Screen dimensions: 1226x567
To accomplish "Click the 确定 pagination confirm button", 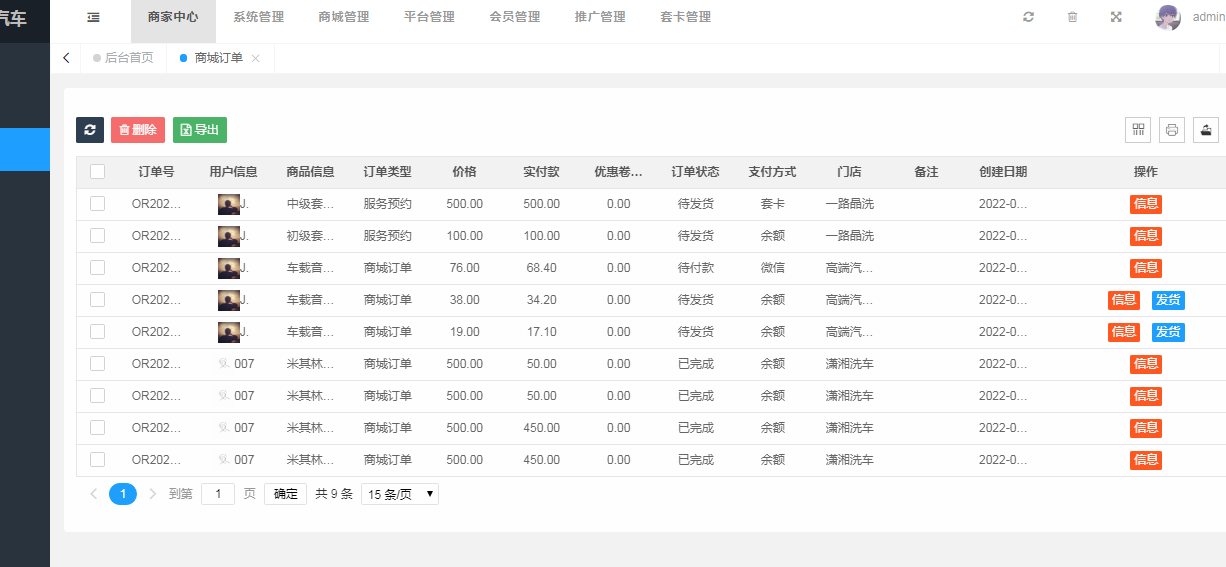I will click(286, 494).
